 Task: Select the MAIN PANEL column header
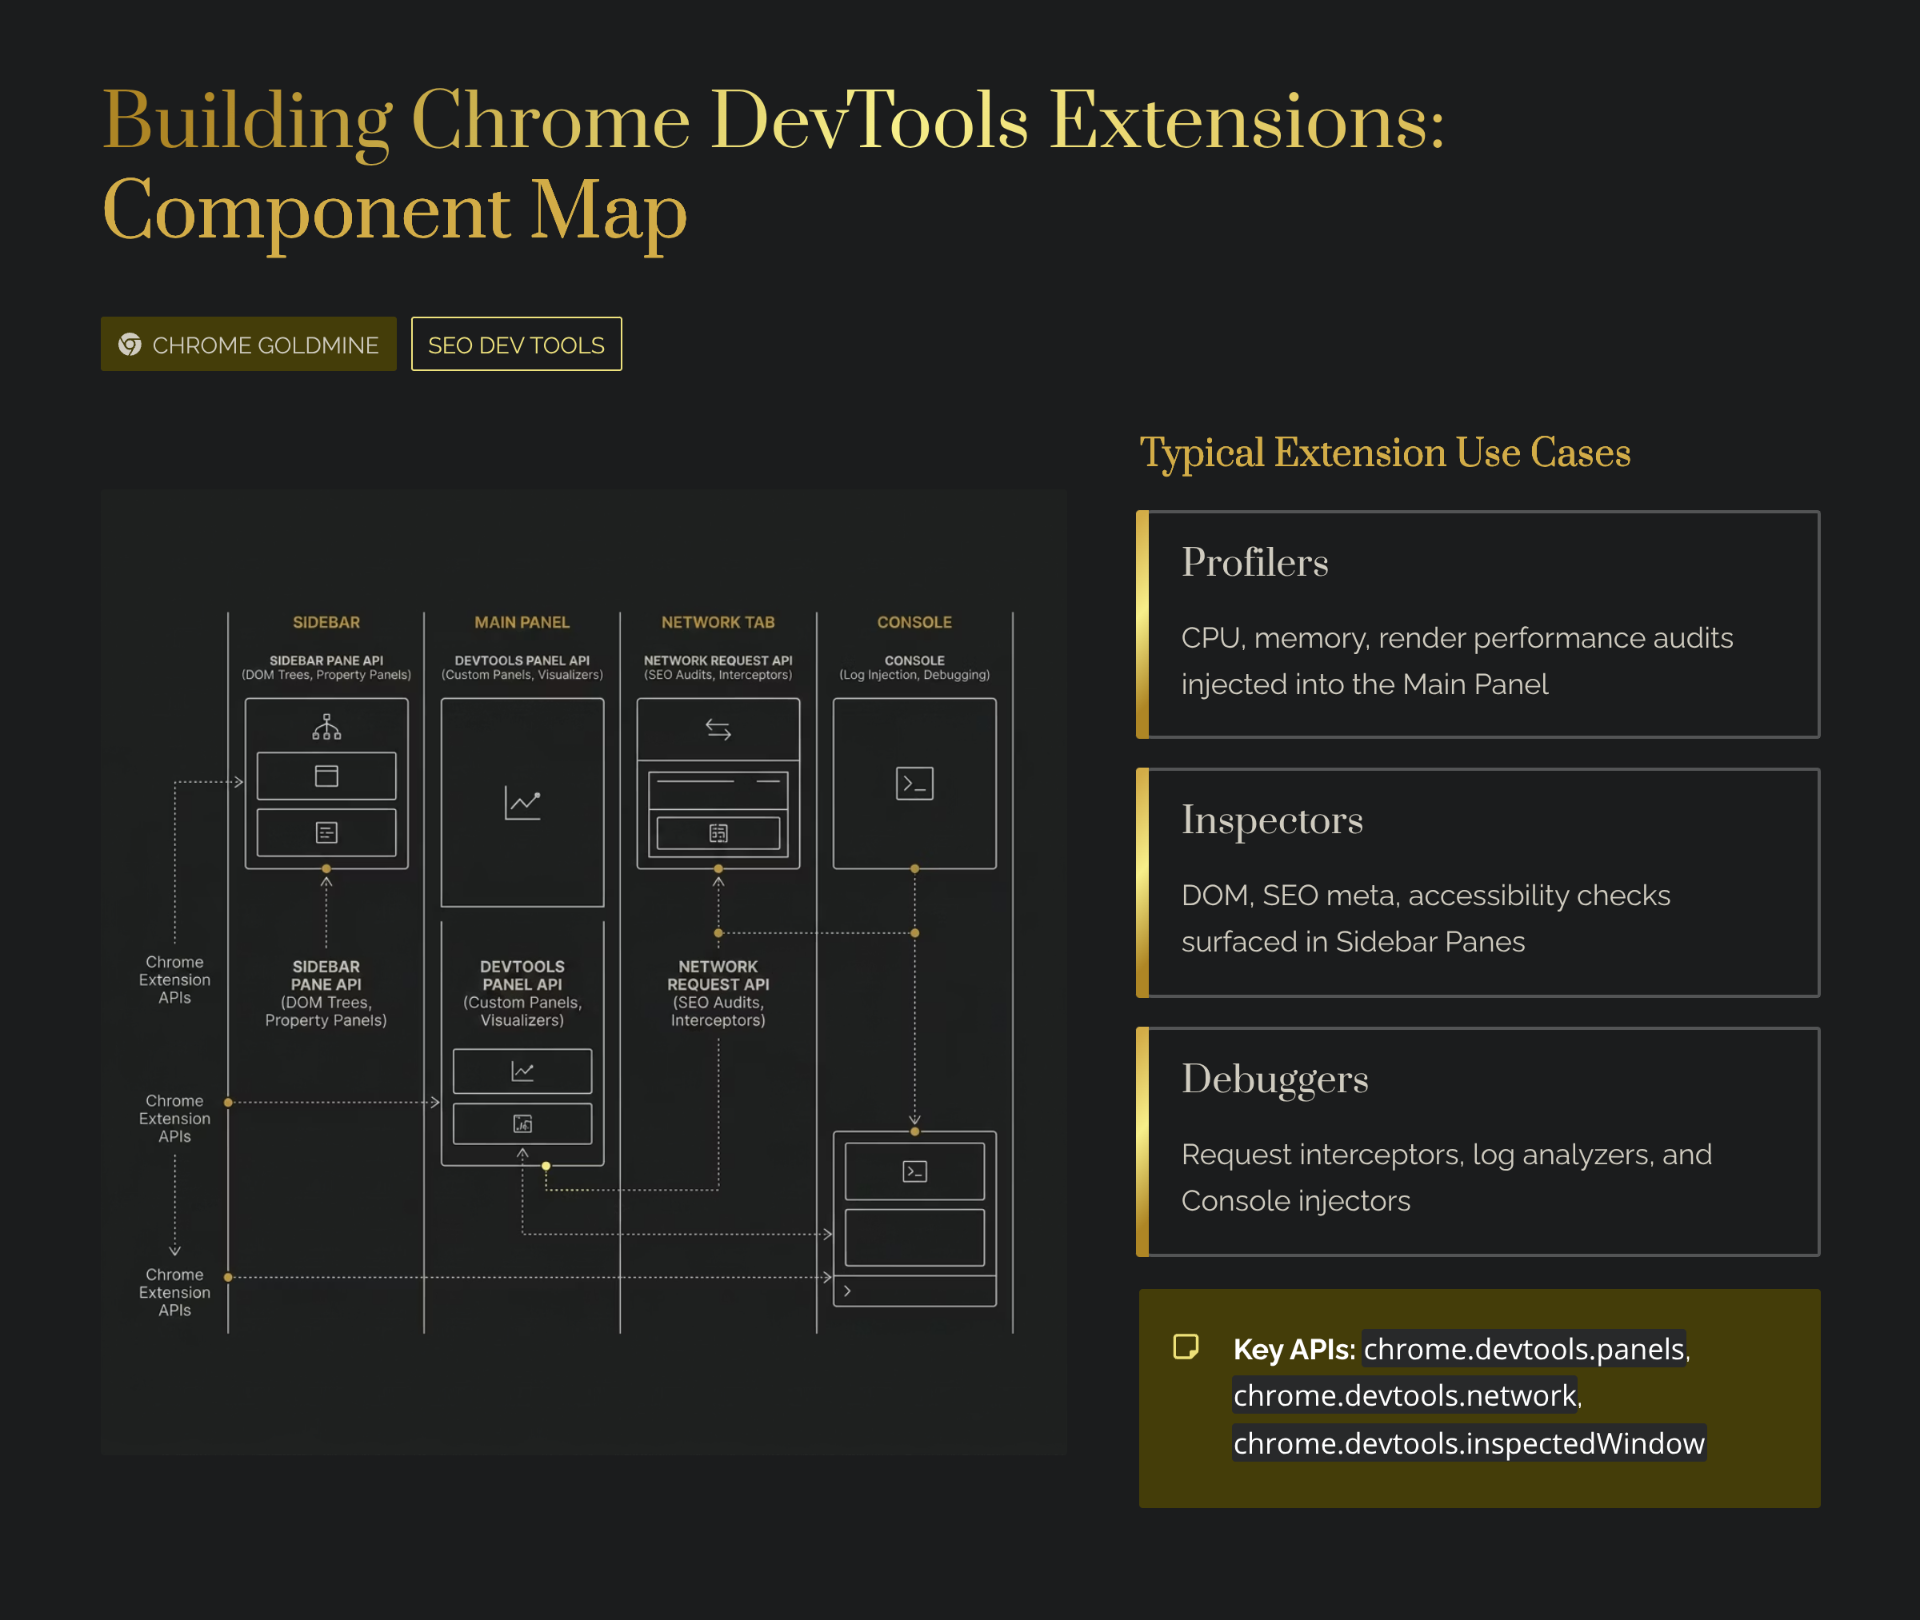tap(522, 622)
